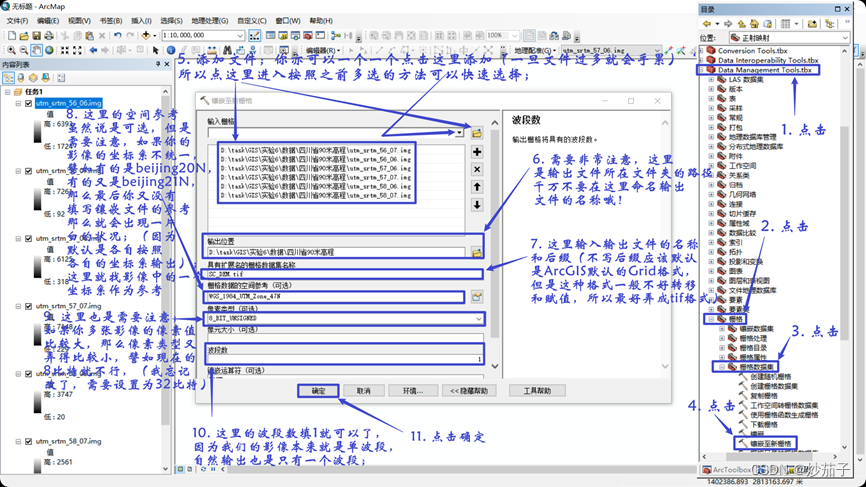Move selected raster down with arrow button
The image size is (866, 487).
pyautogui.click(x=477, y=205)
